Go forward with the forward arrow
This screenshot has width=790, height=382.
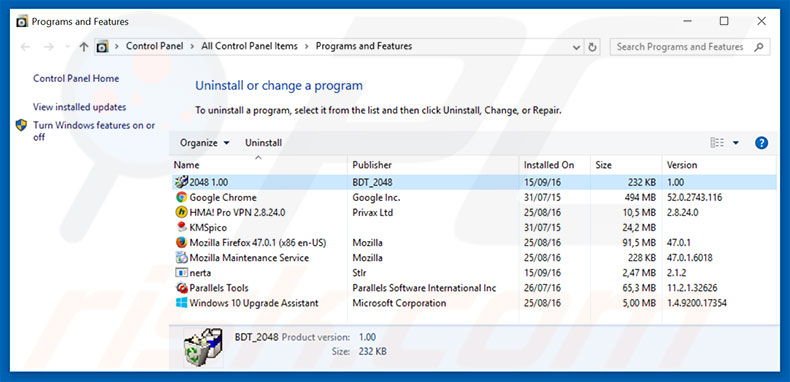click(x=48, y=47)
